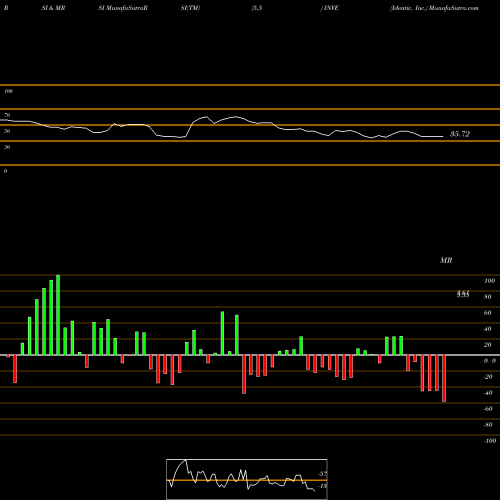Click the MR label above the histogram
Image resolution: width=500 pixels, height=500 pixels.
pos(446,260)
